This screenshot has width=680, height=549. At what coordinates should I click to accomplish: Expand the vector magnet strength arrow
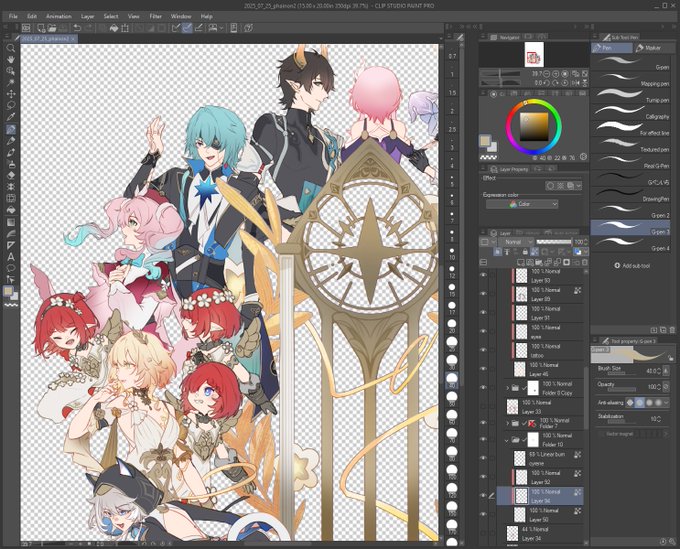(x=667, y=434)
